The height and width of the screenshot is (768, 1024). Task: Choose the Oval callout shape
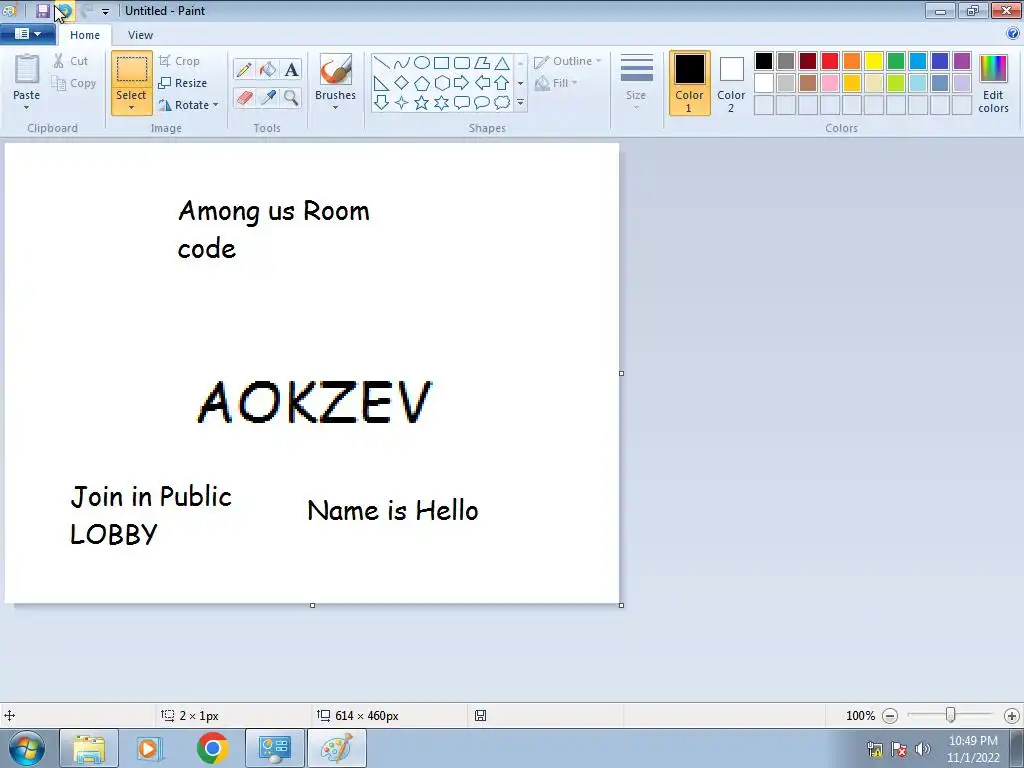point(482,103)
